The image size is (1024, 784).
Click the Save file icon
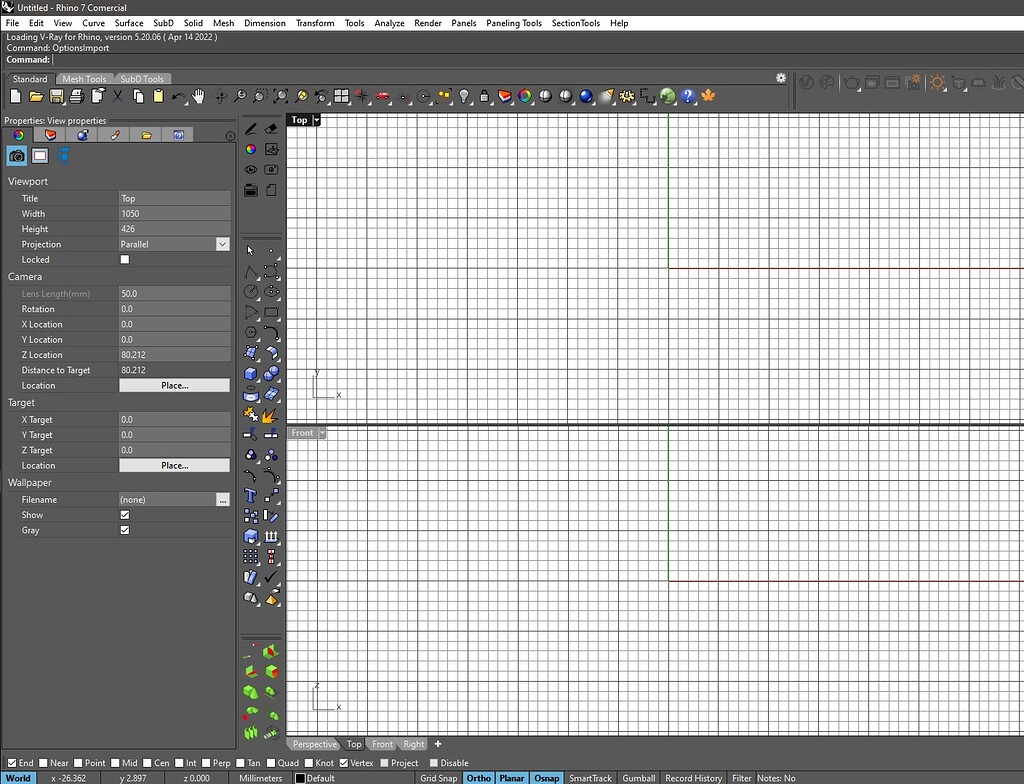tap(56, 96)
